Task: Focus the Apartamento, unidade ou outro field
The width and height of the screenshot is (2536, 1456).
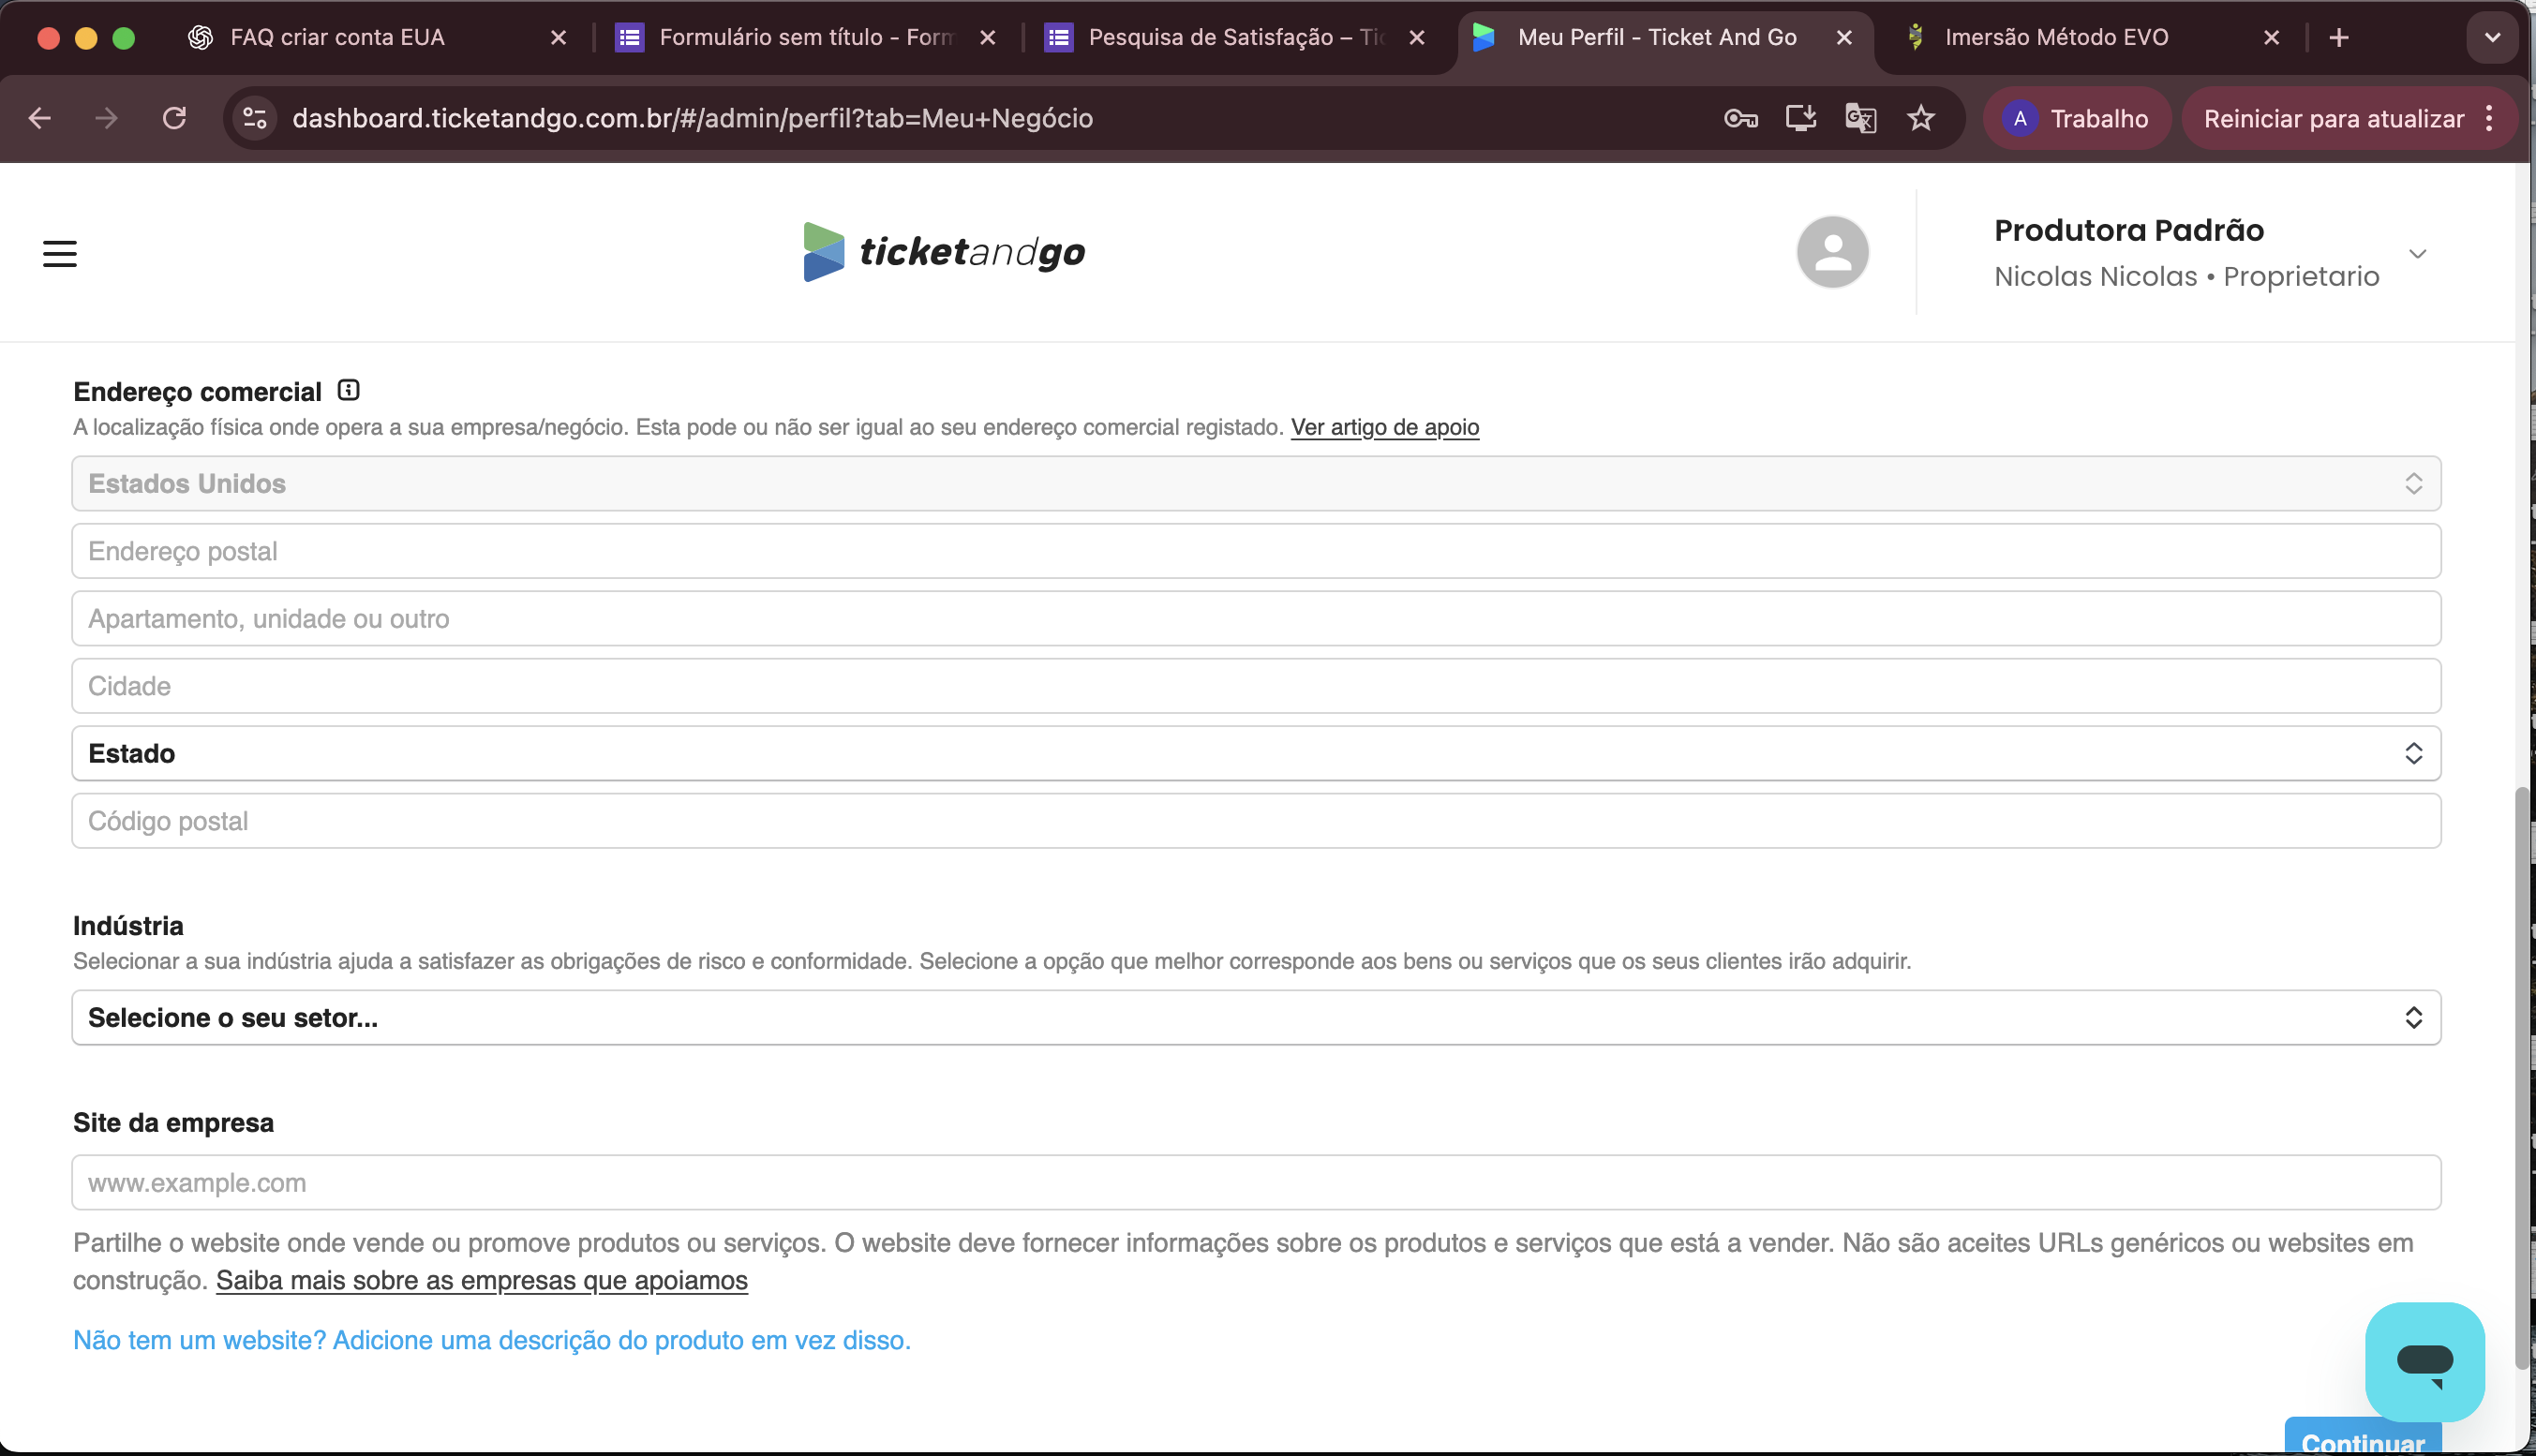Action: click(x=1256, y=619)
